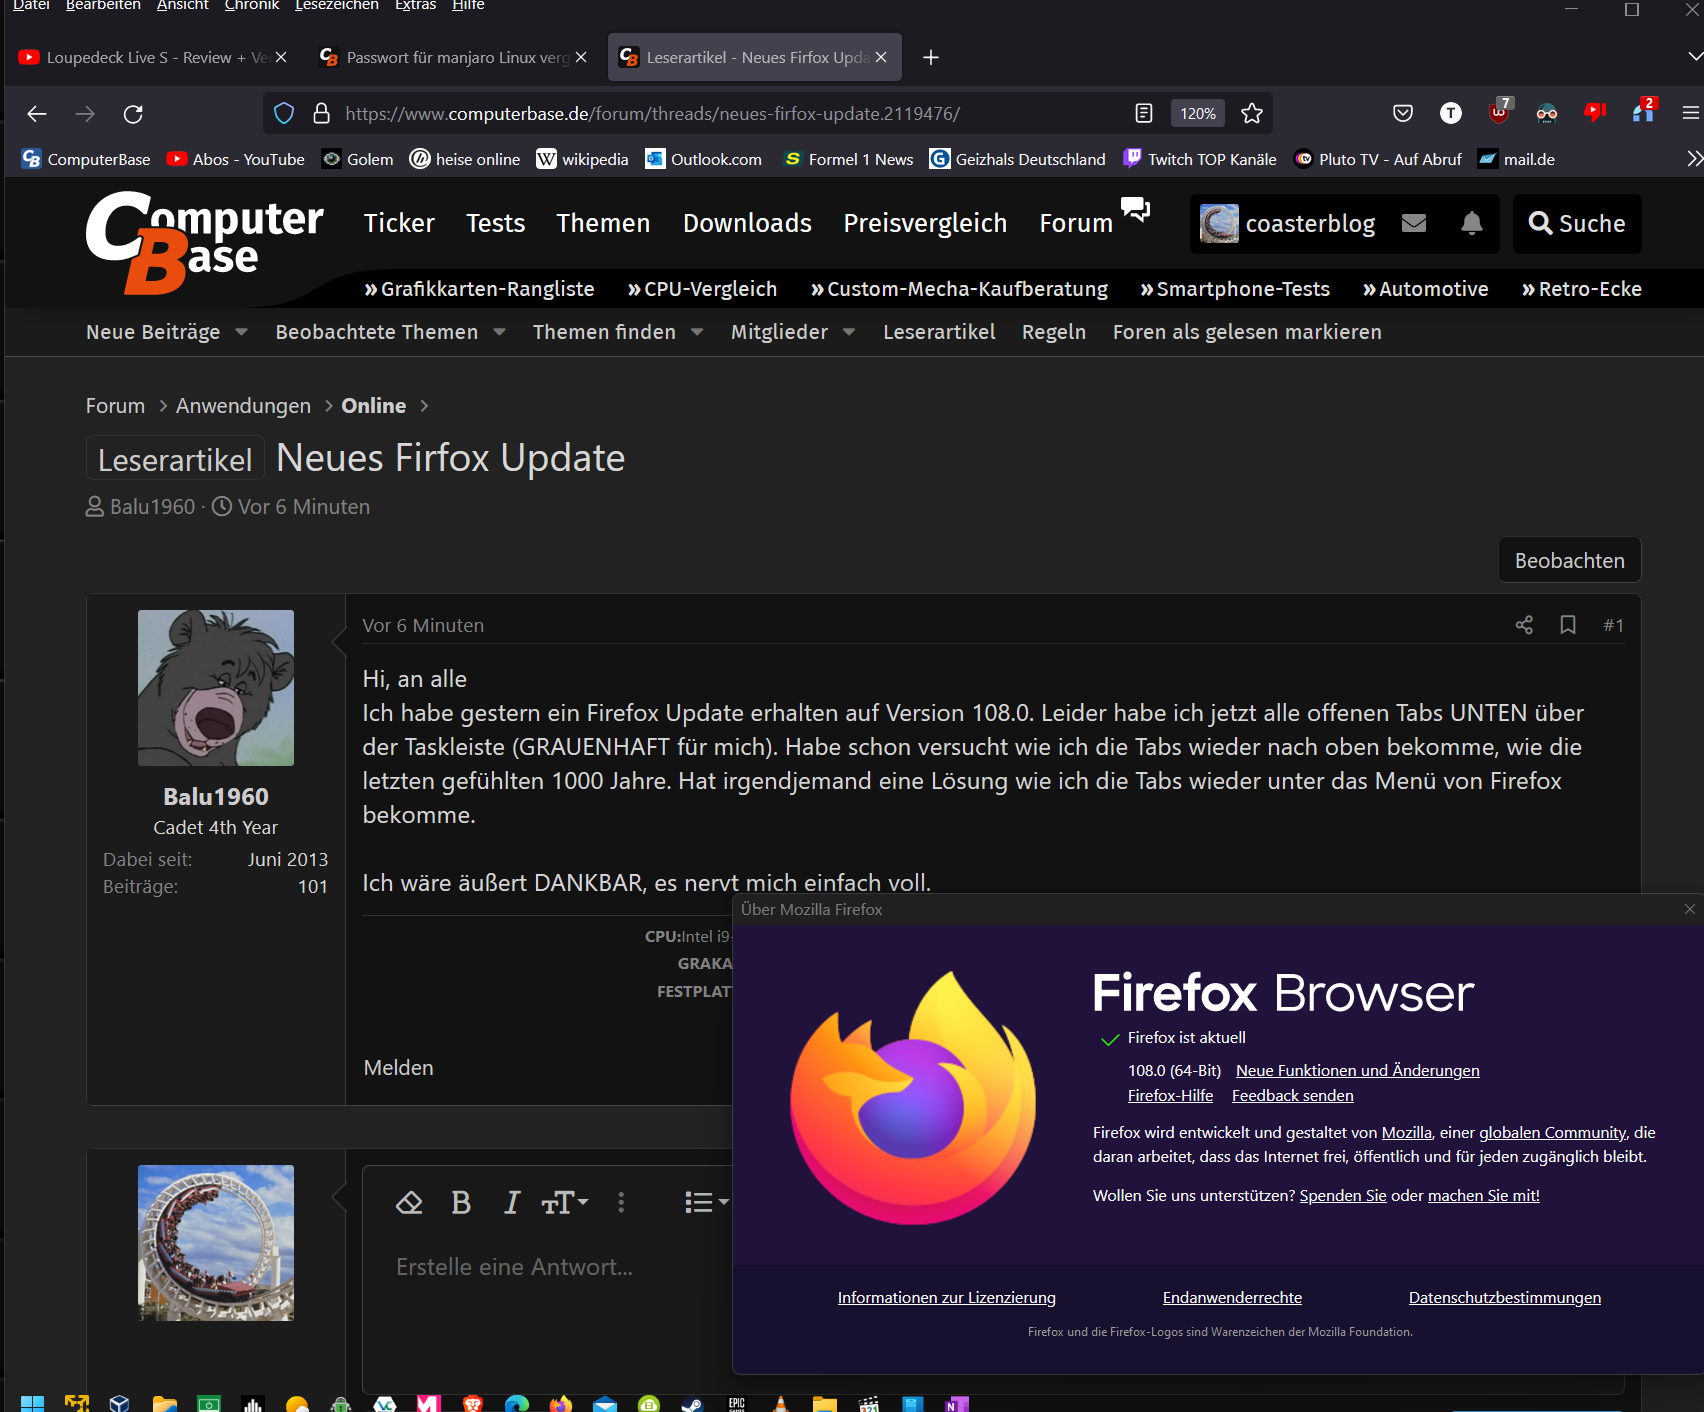Viewport: 1704px width, 1412px height.
Task: Open list options dropdown in editor
Action: (707, 1202)
